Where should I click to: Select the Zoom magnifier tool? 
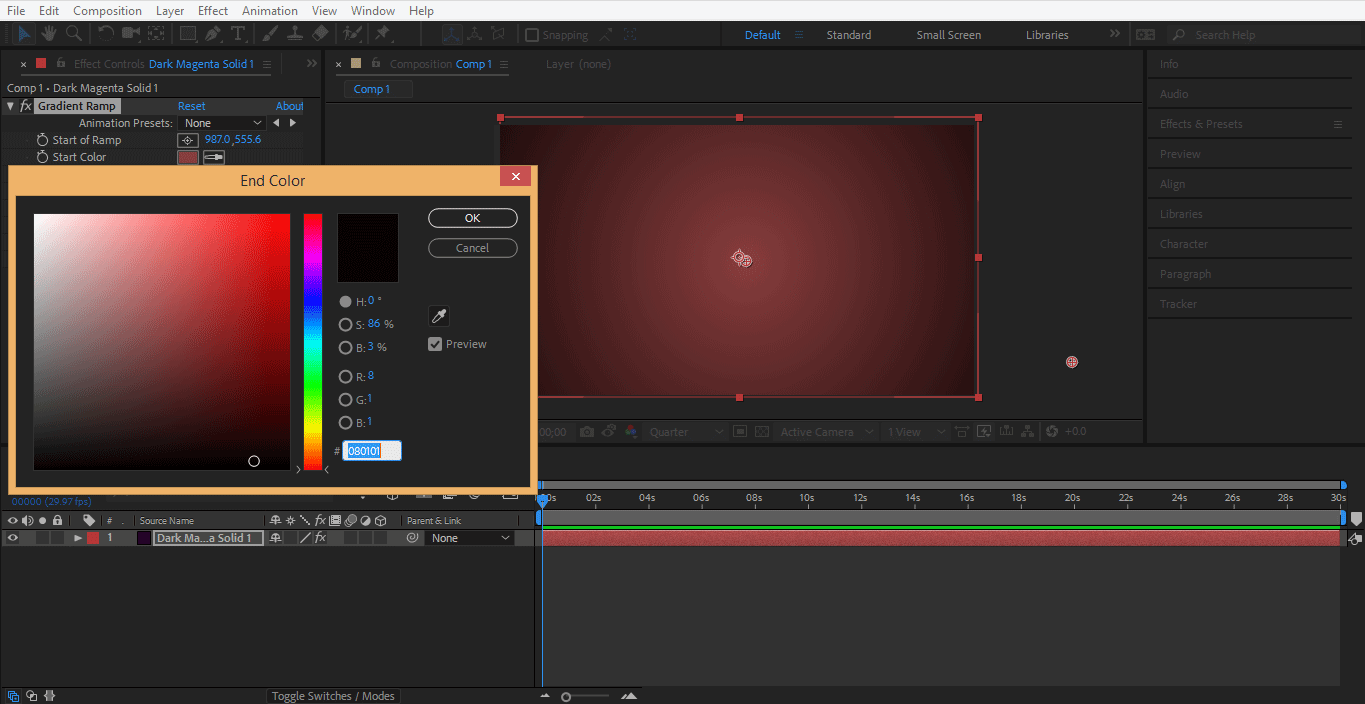[x=73, y=34]
